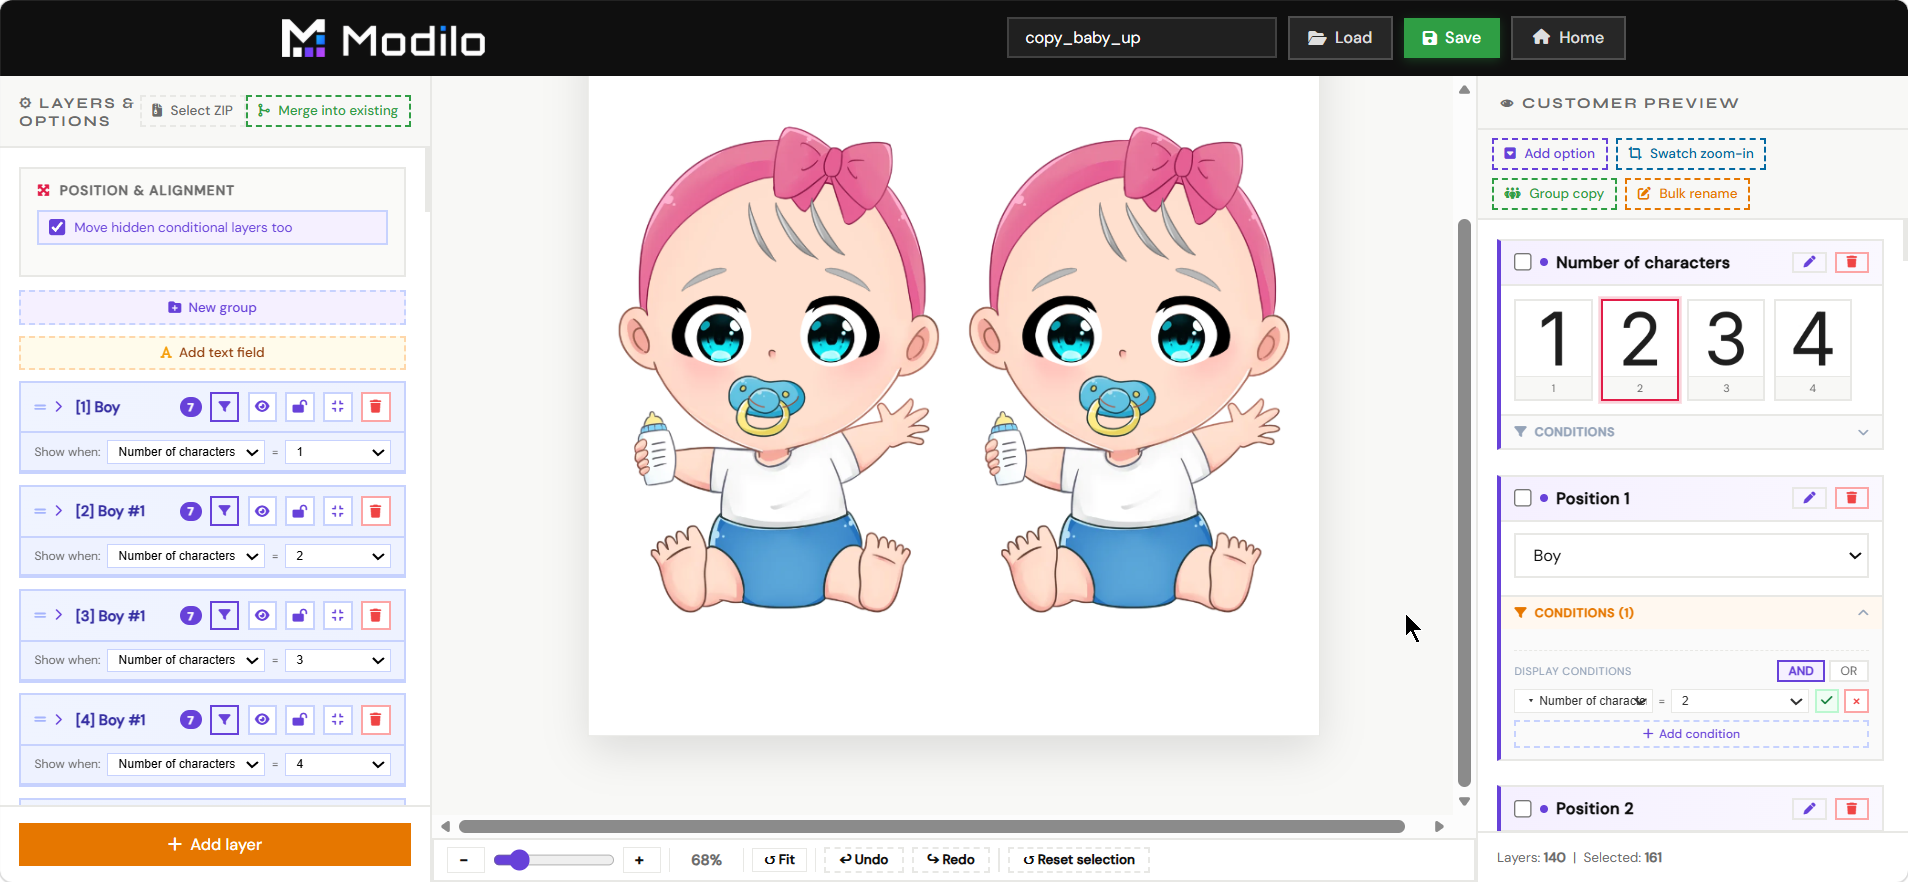Remove the display condition with red x

coord(1857,701)
